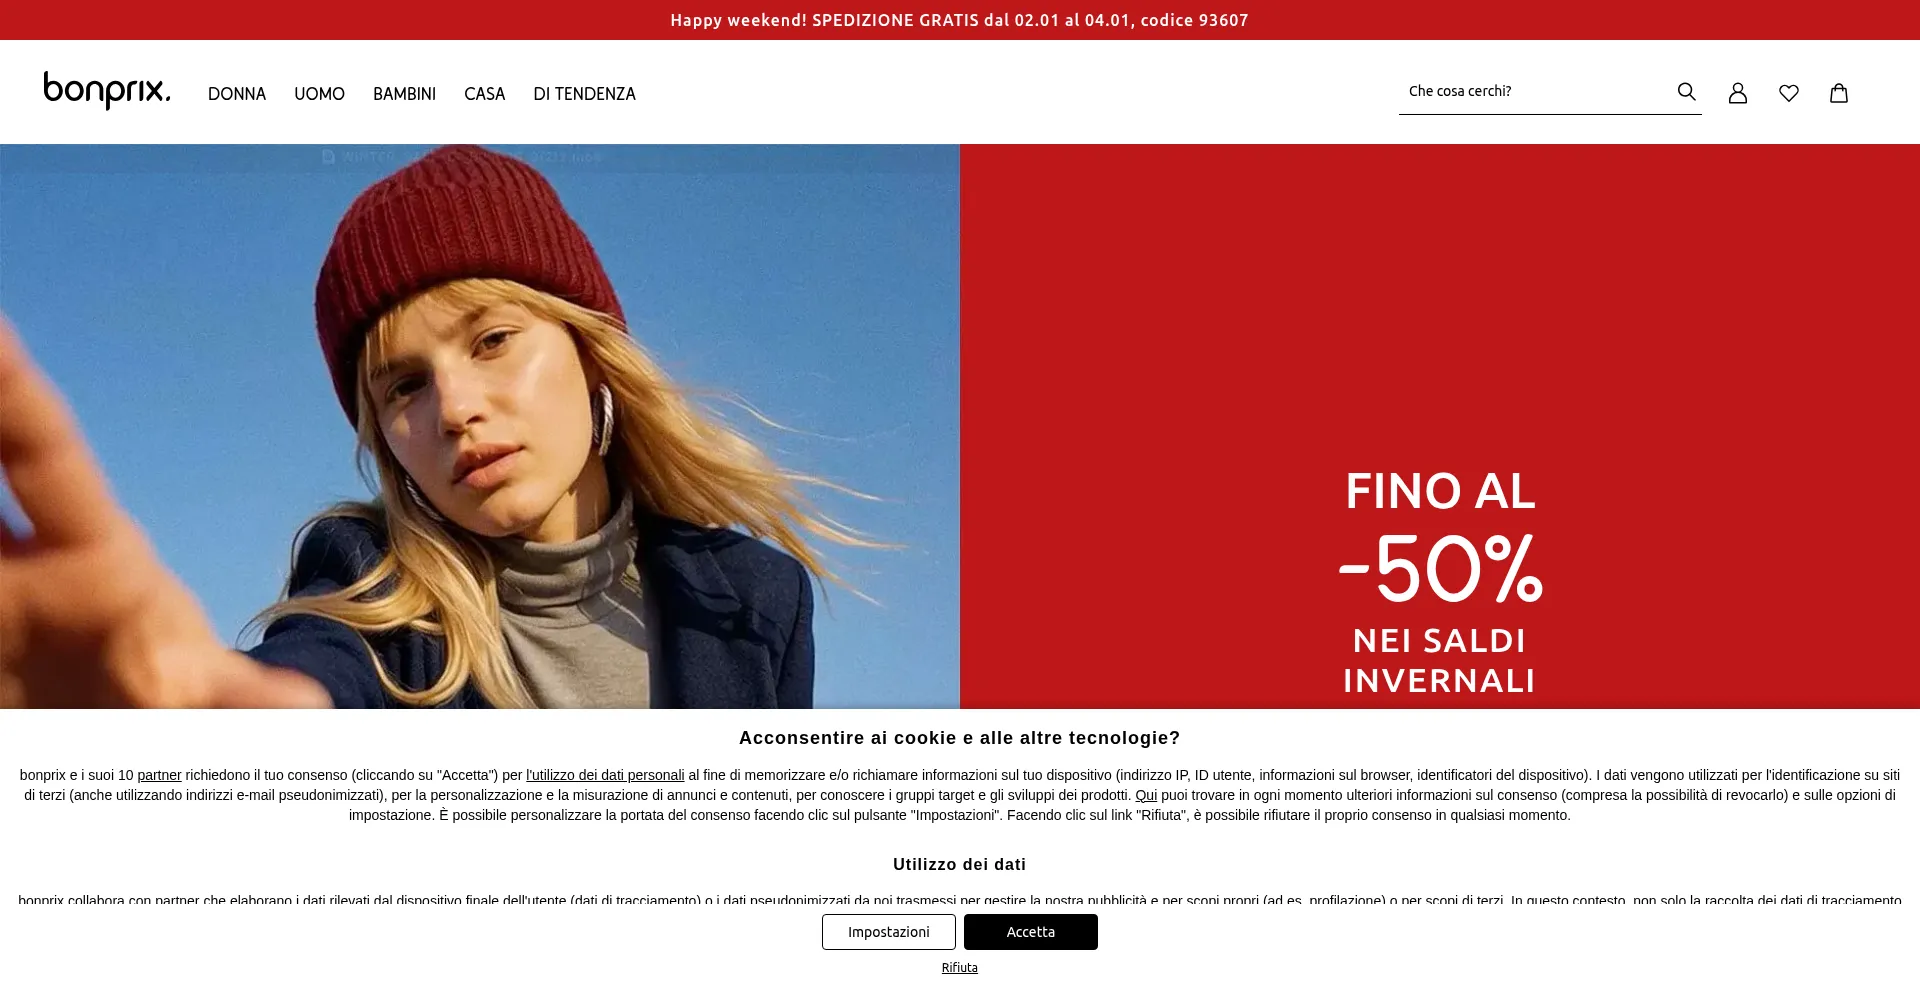The height and width of the screenshot is (993, 1920).
Task: Follow the 'Qui' link in cookie notice
Action: 1146,795
